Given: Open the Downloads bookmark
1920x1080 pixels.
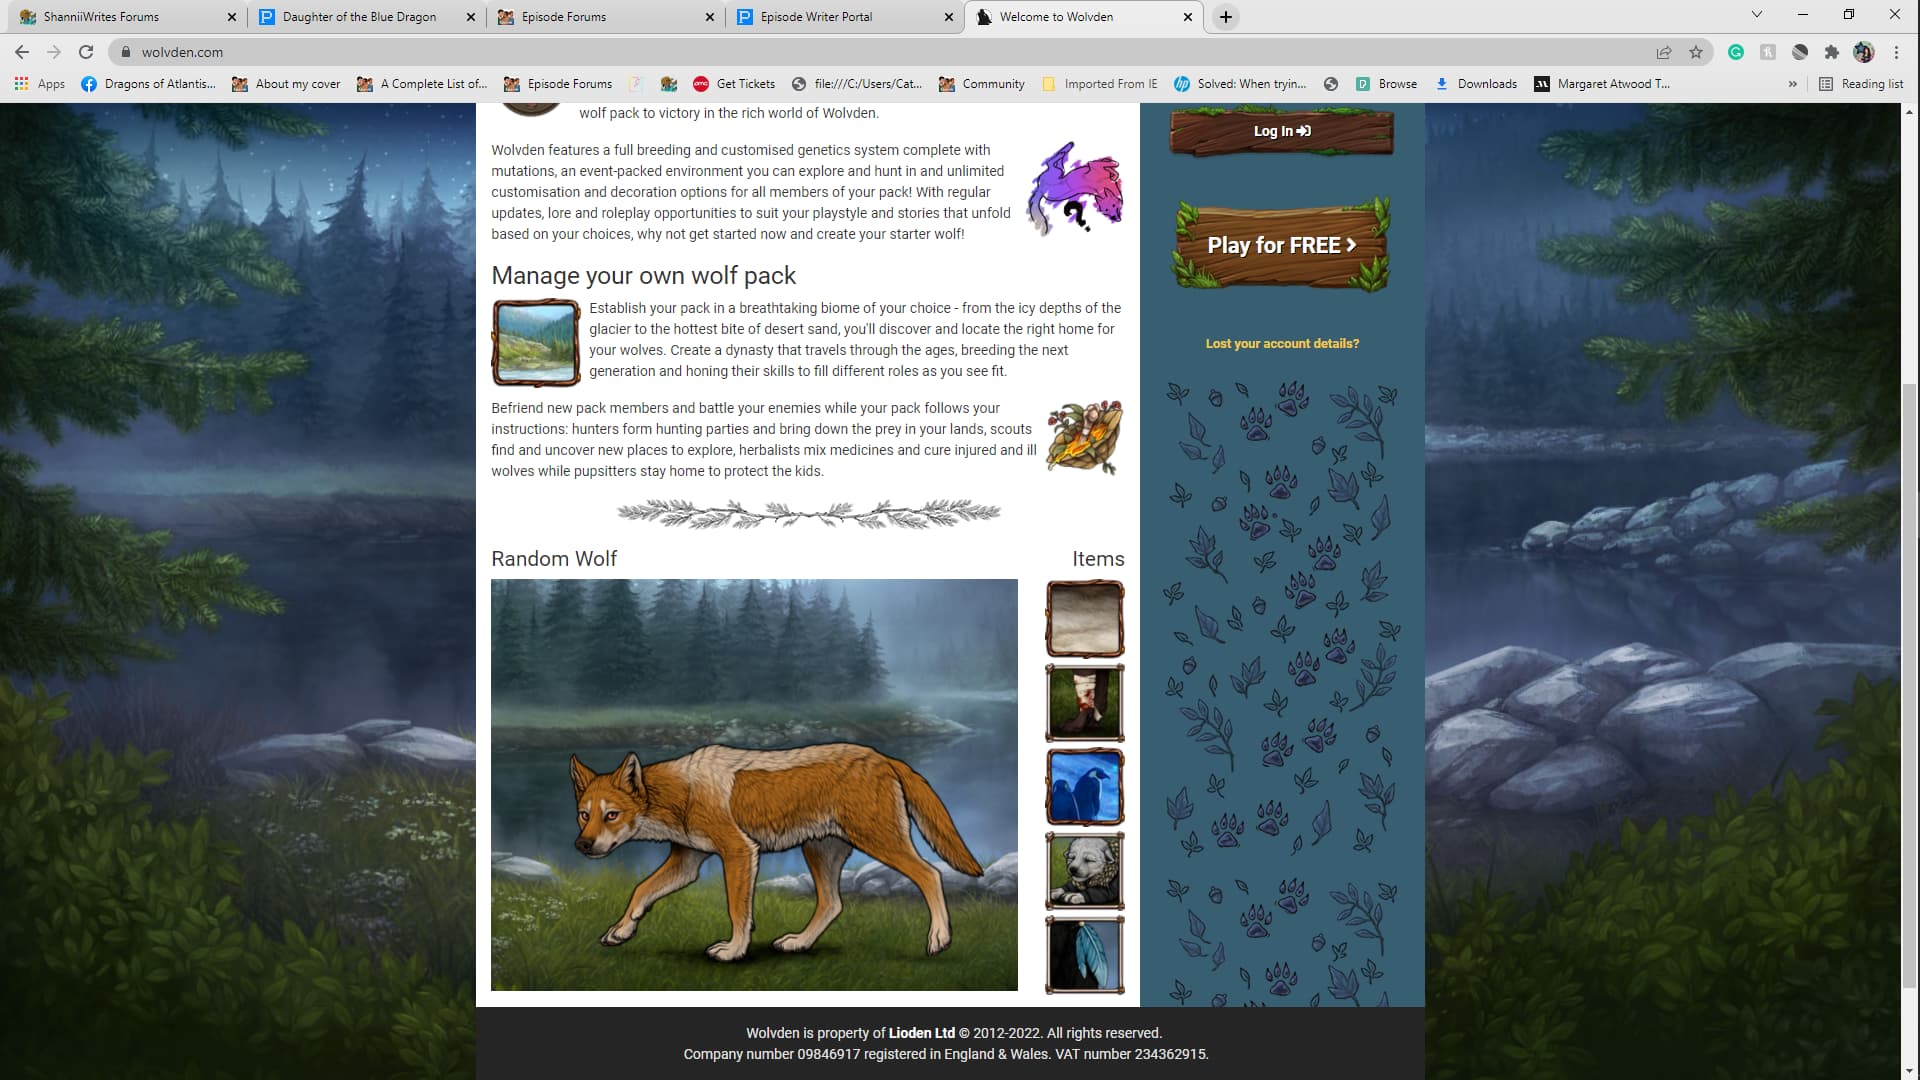Looking at the screenshot, I should click(x=1476, y=84).
